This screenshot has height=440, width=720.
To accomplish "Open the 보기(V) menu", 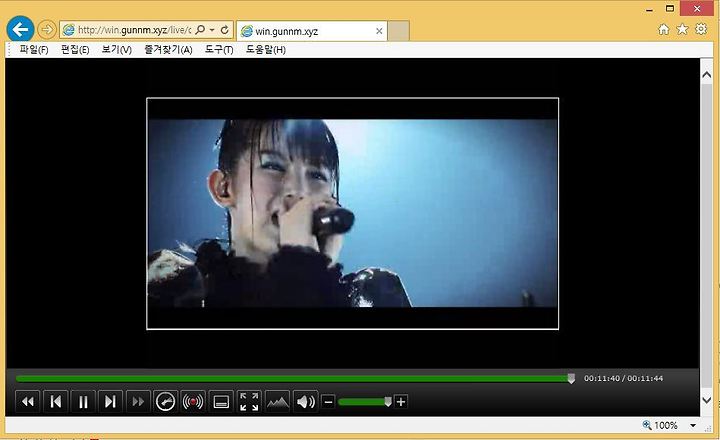I will tap(117, 50).
